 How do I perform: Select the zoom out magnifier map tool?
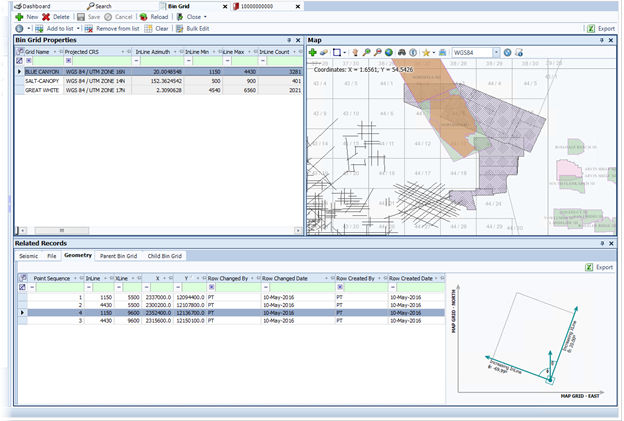377,53
